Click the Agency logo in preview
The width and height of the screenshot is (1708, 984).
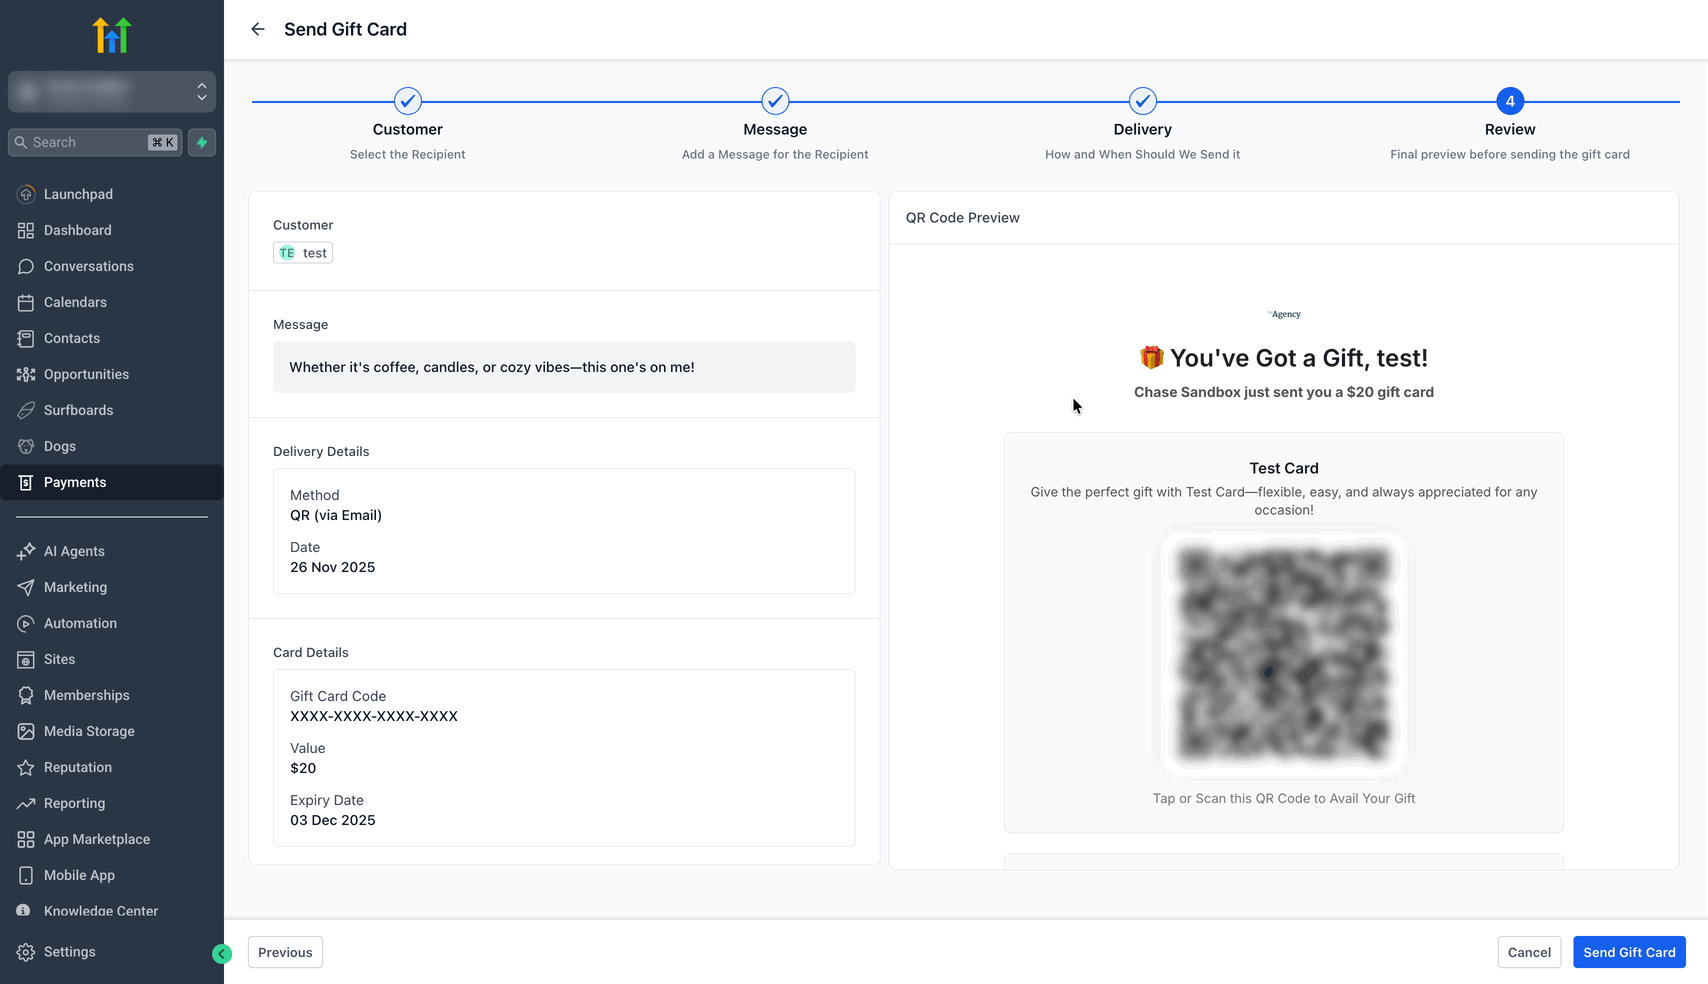pos(1284,314)
